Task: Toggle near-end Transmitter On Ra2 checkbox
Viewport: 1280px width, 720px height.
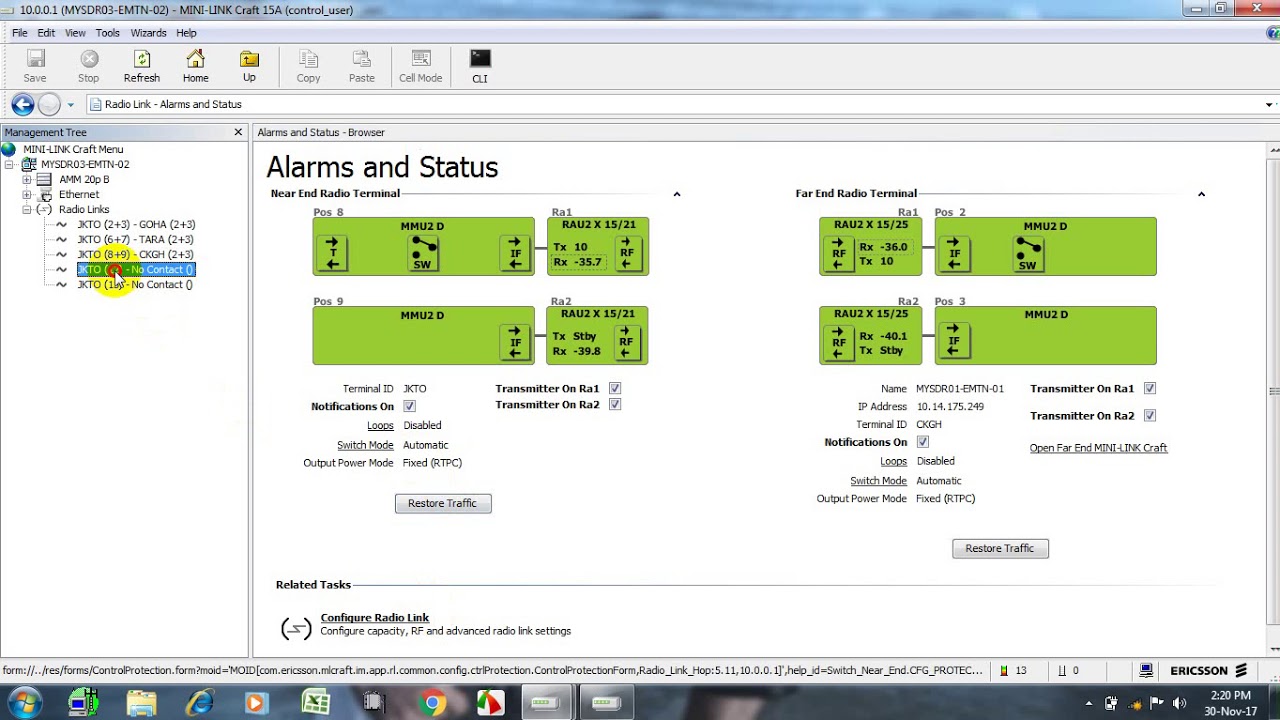Action: pyautogui.click(x=615, y=404)
